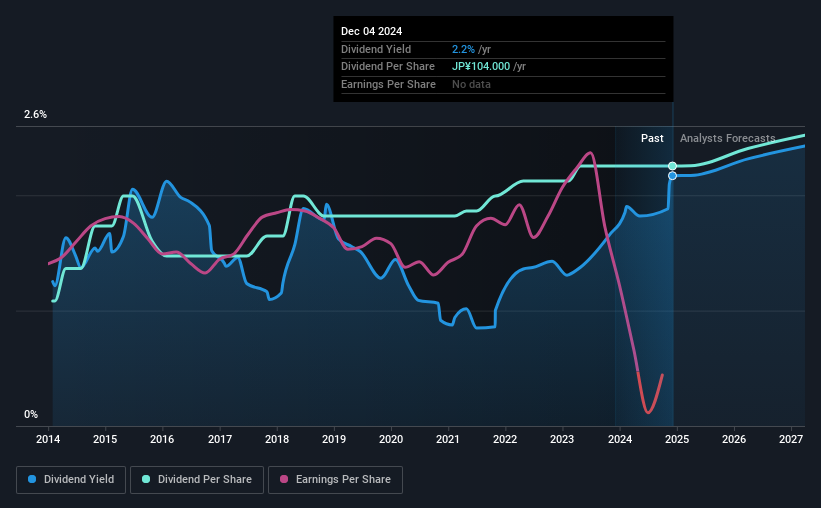Click the 0% y-axis label
Image resolution: width=821 pixels, height=508 pixels.
(x=31, y=415)
